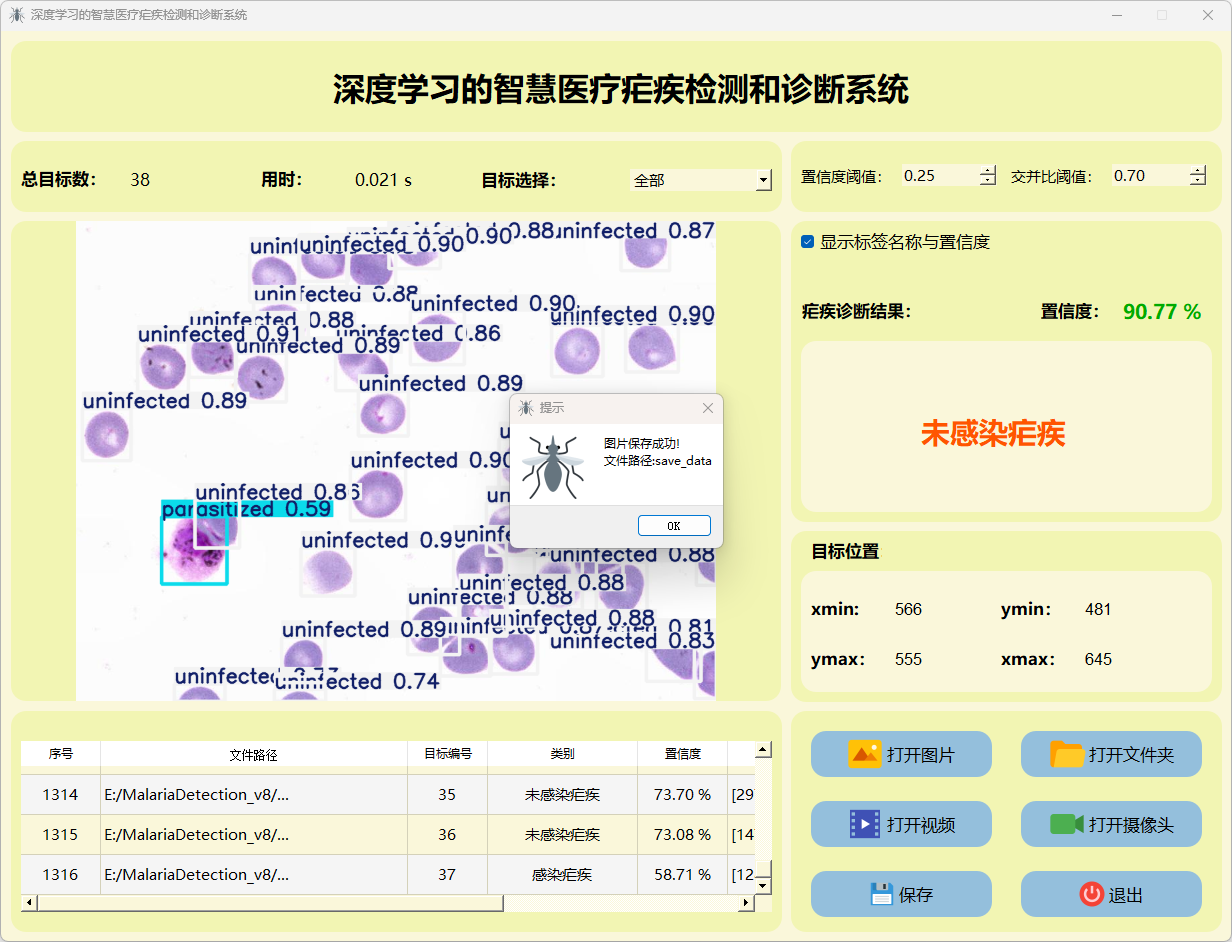Click the camera icon on 打开摄像头 button
The width and height of the screenshot is (1232, 942).
tap(1067, 824)
